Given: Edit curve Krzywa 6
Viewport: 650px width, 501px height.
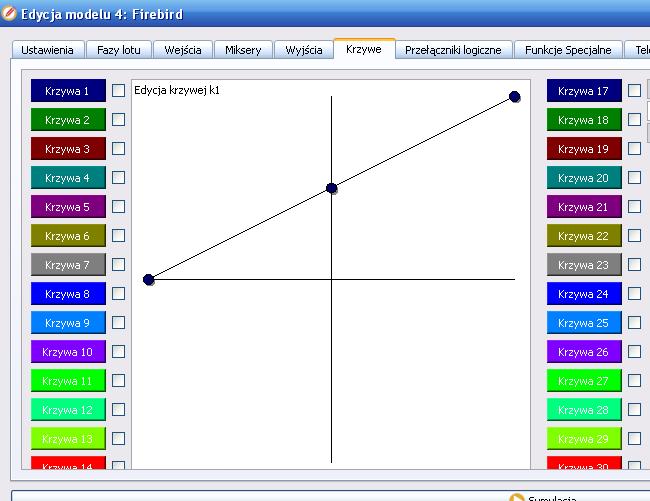Looking at the screenshot, I should coord(68,236).
